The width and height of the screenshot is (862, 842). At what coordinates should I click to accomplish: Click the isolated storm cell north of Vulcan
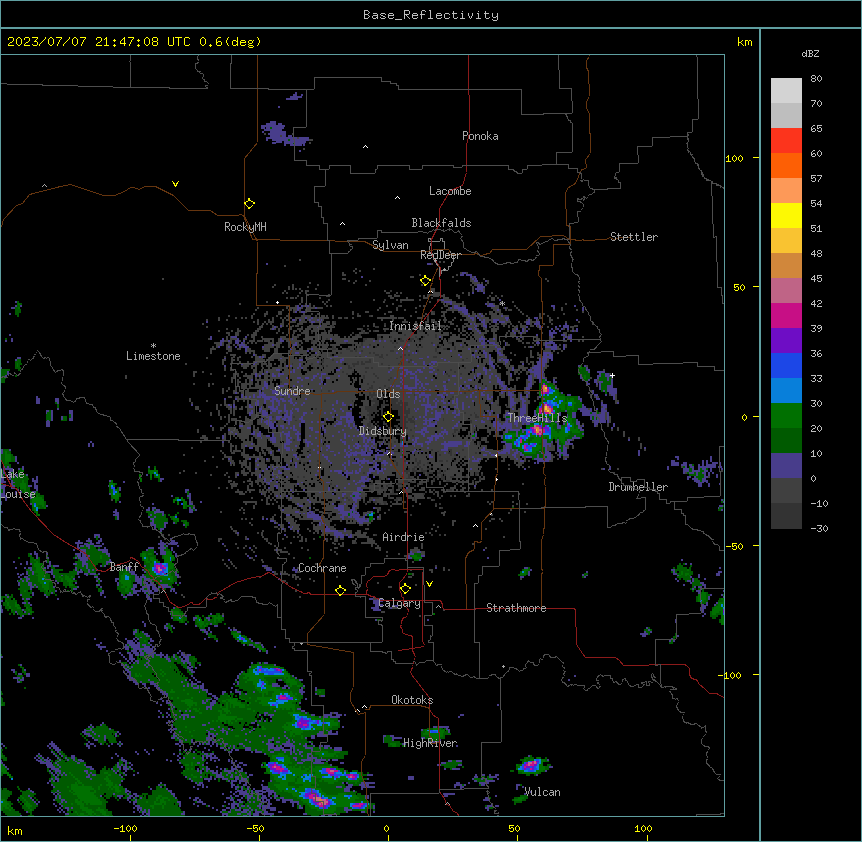[x=531, y=765]
